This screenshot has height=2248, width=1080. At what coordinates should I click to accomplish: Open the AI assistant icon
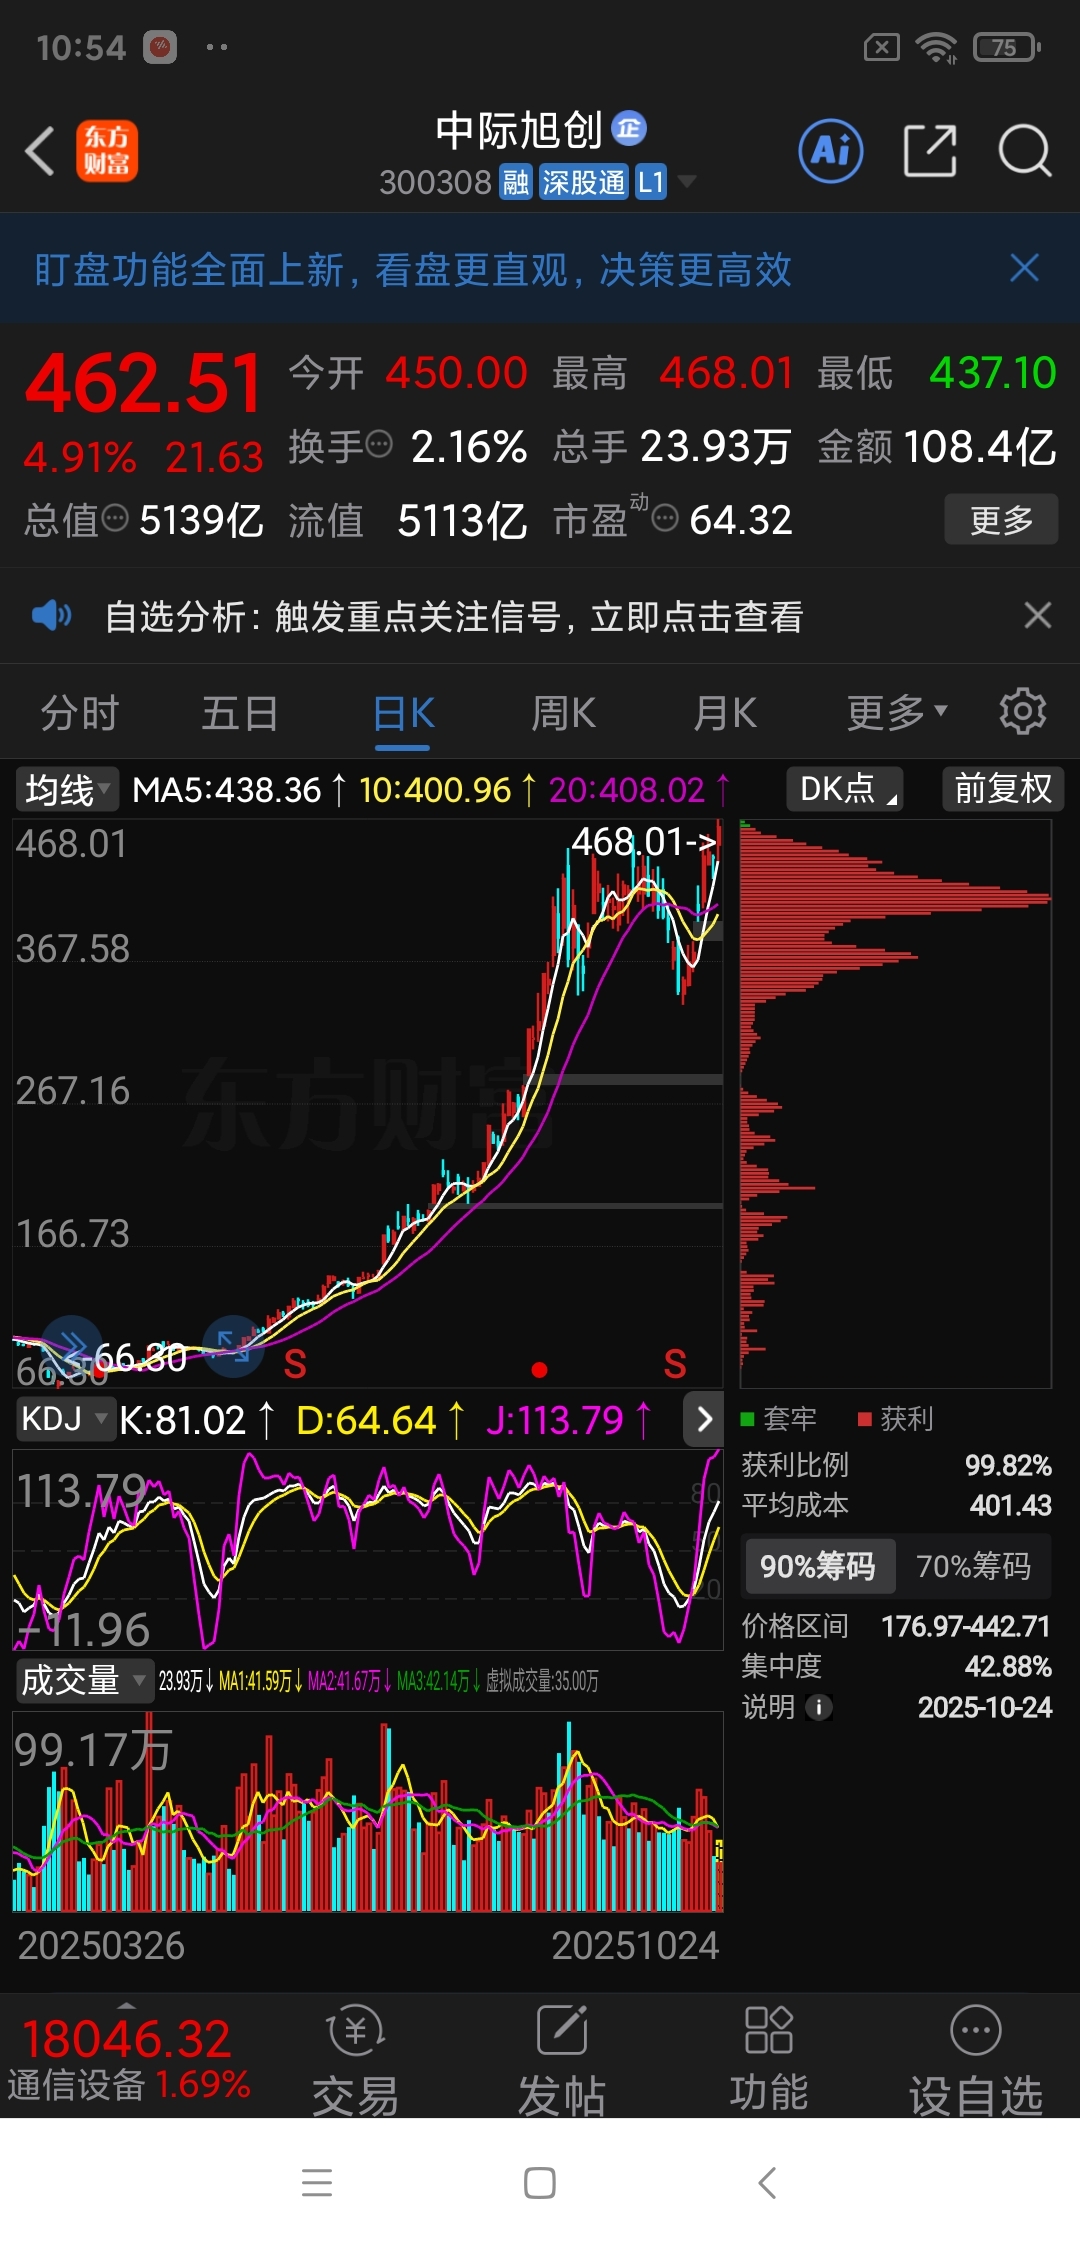831,151
